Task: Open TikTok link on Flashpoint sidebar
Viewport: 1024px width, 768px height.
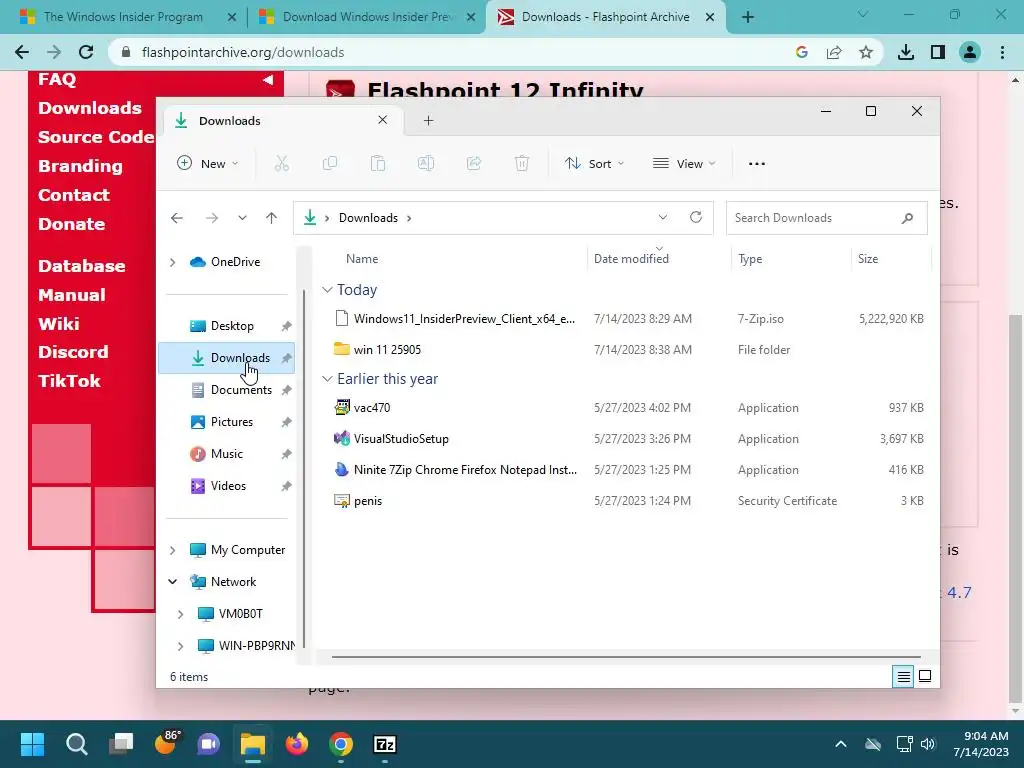Action: [x=69, y=381]
